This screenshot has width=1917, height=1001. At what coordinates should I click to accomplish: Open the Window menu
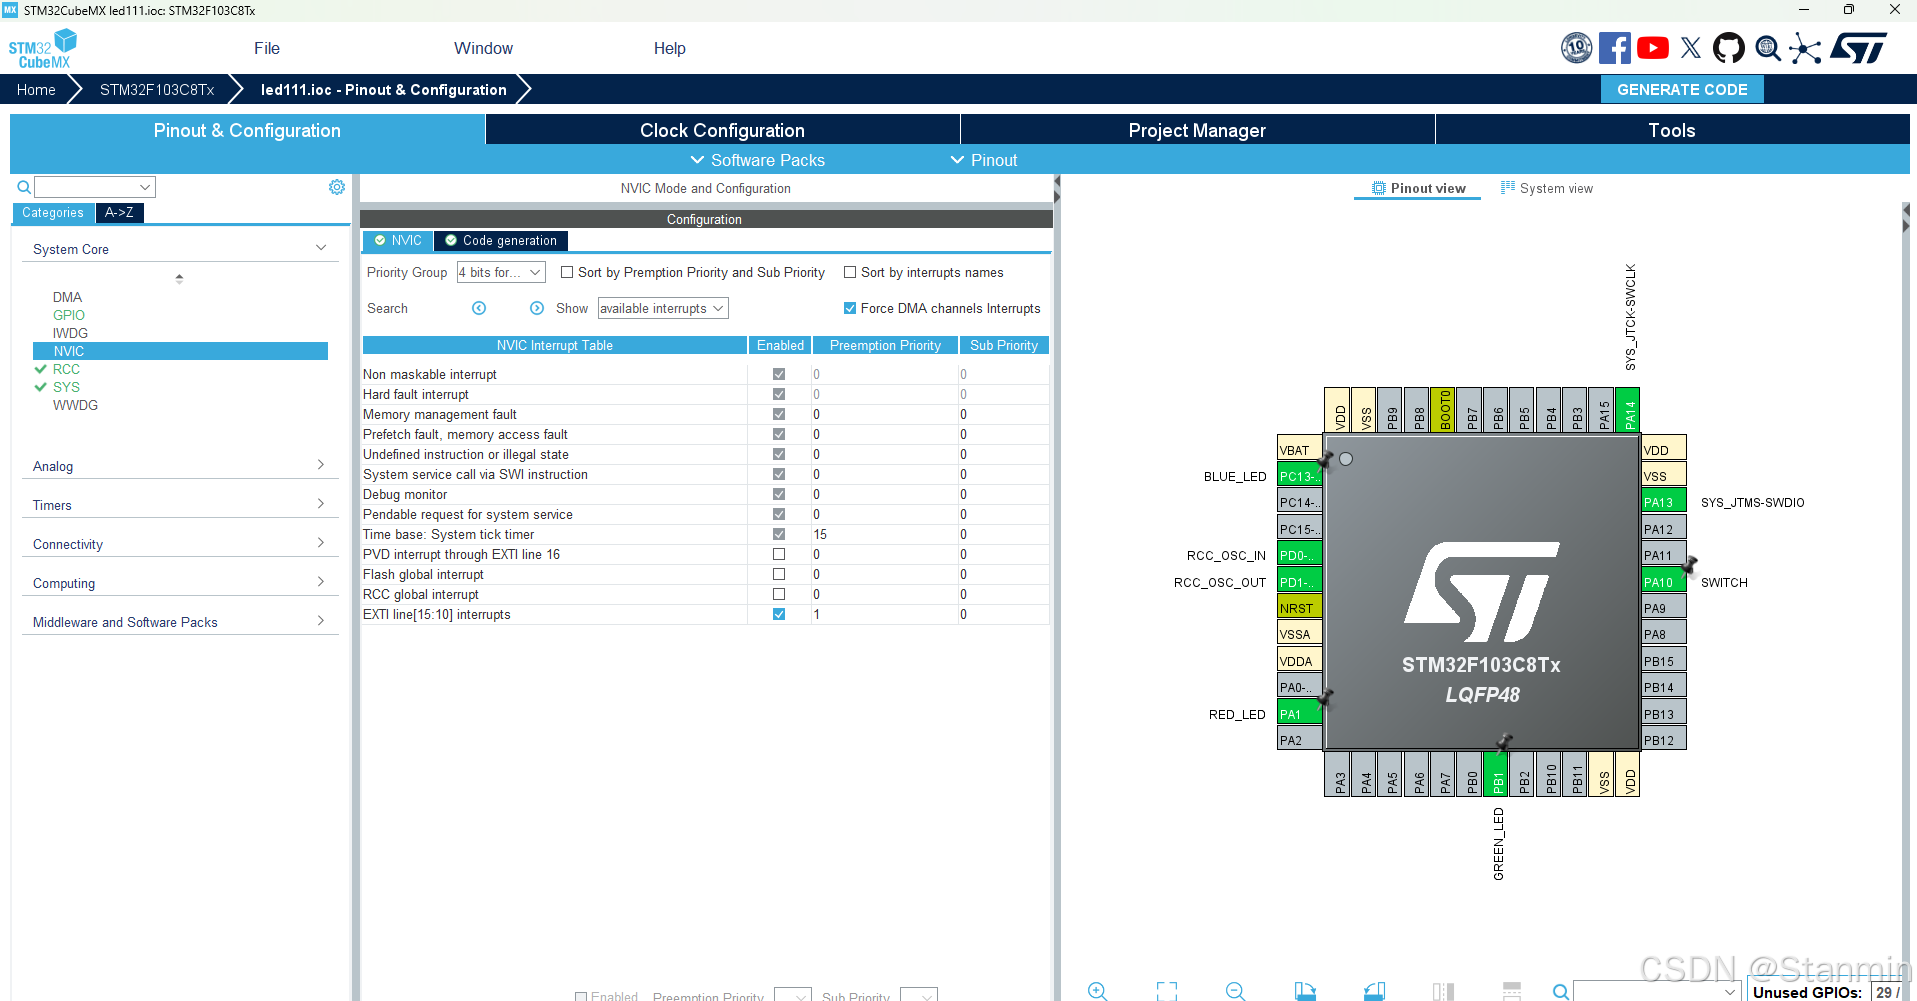(483, 48)
